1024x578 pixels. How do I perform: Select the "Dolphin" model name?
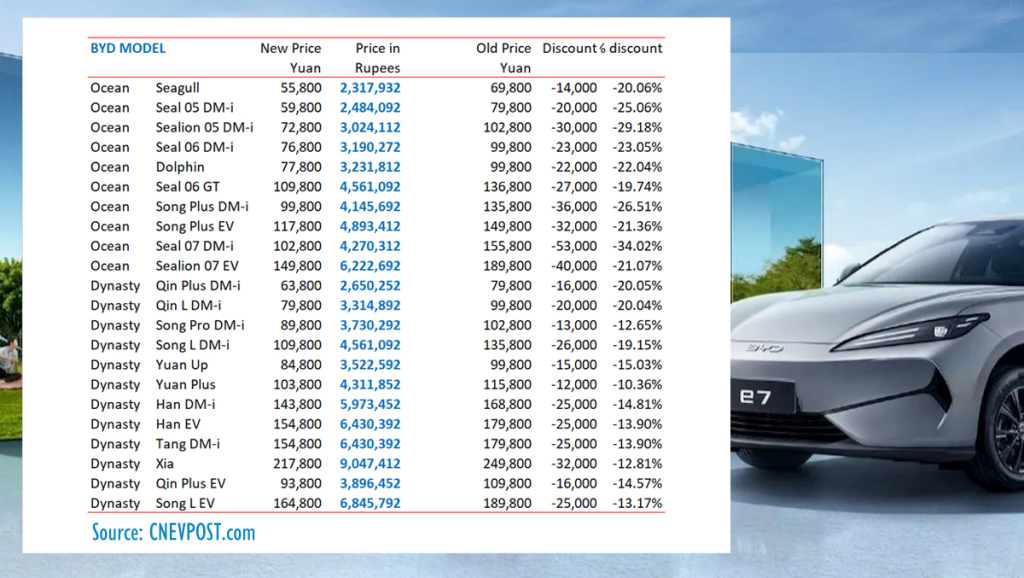[180, 167]
